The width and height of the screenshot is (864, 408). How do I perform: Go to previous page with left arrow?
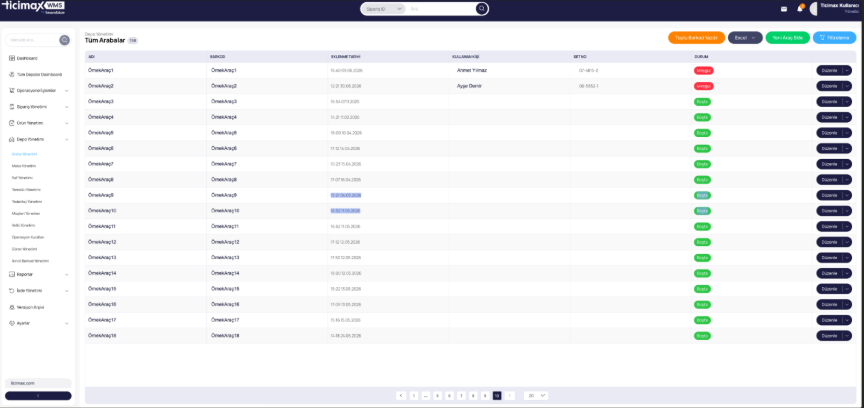click(x=401, y=395)
